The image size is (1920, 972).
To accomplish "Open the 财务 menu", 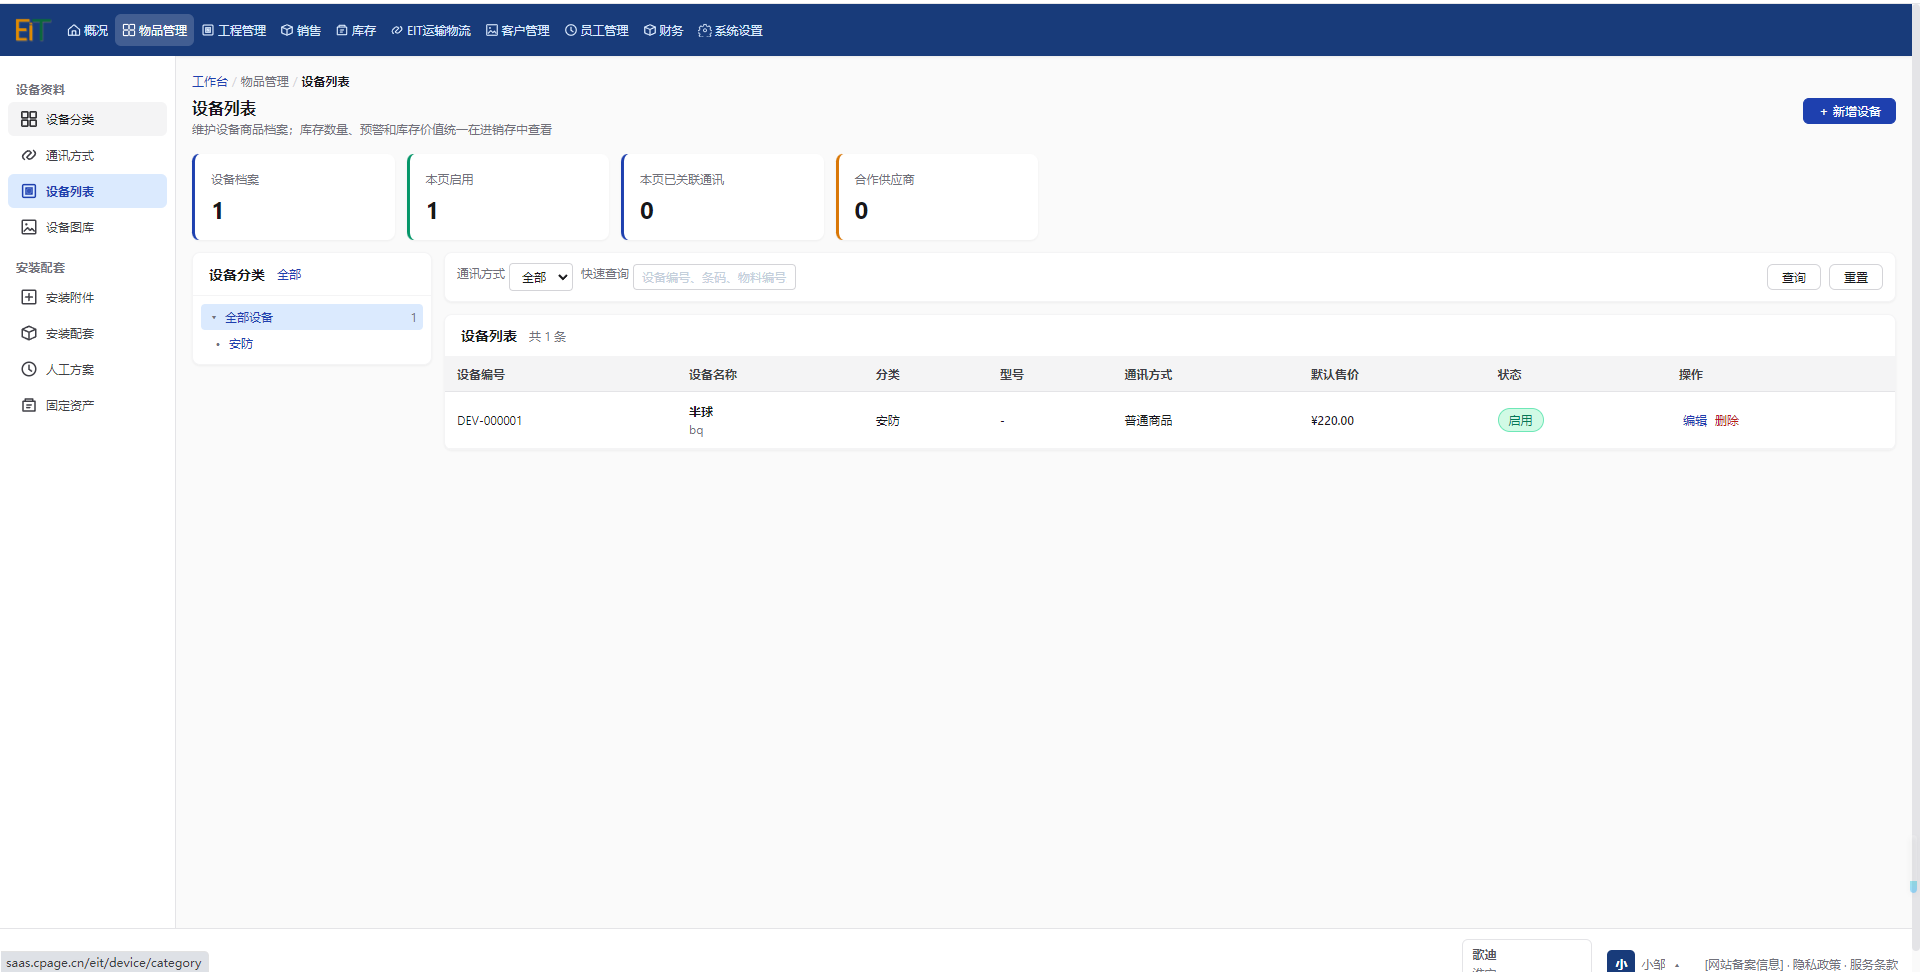I will [x=664, y=30].
